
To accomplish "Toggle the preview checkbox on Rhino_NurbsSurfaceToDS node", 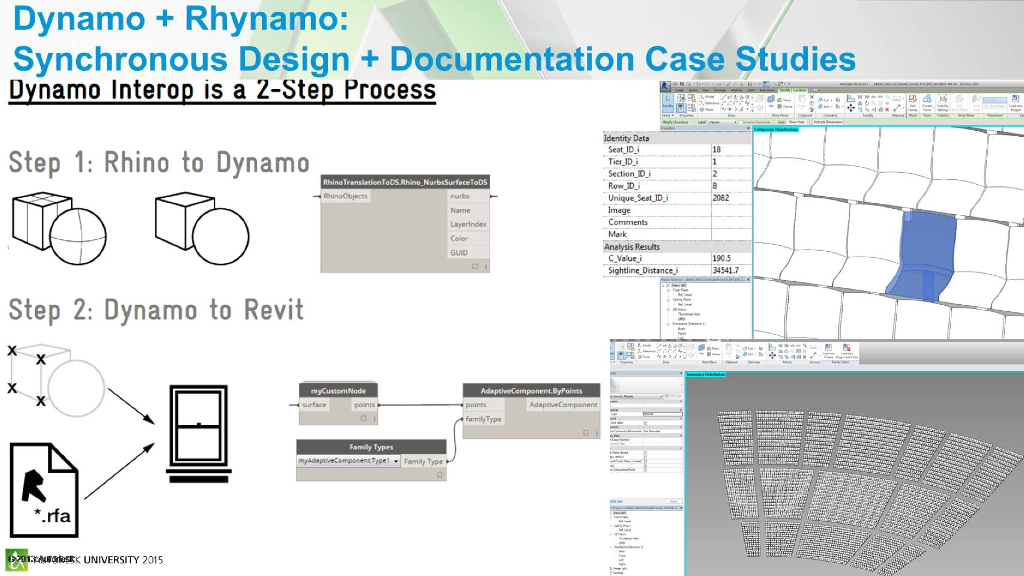I will pos(474,267).
